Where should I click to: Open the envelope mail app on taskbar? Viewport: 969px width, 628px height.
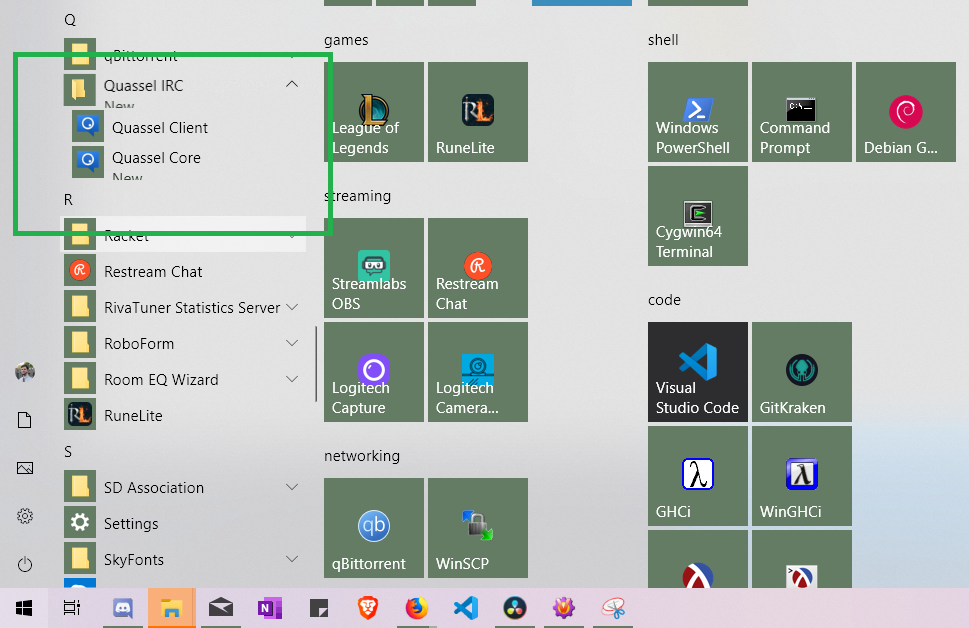[x=221, y=608]
